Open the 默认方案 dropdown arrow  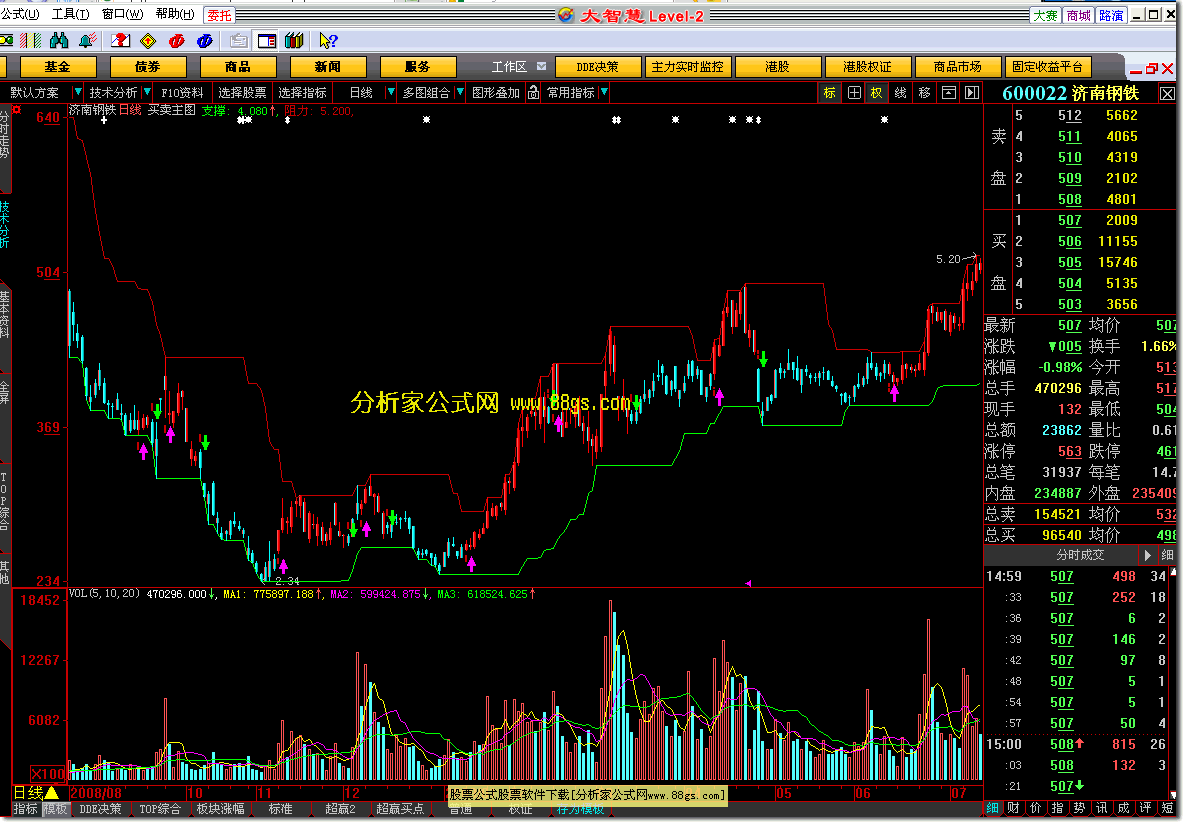coord(77,92)
